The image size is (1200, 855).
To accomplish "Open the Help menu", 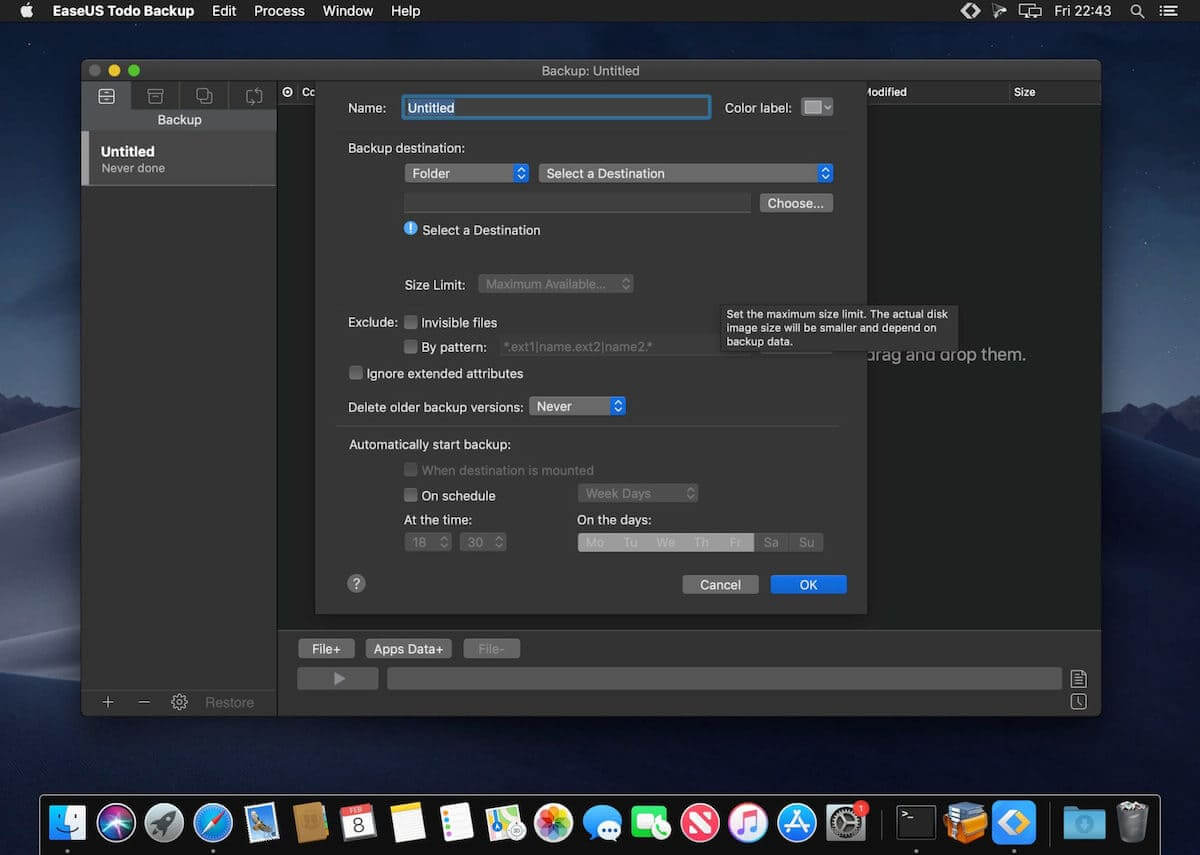I will [405, 11].
